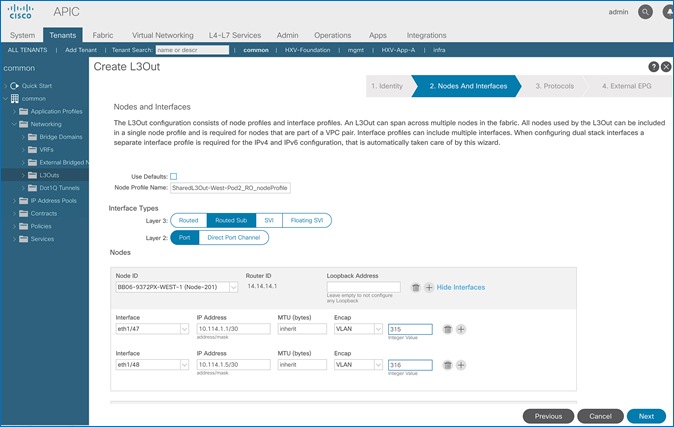
Task: Click the Quick Start icon in sidebar
Action: coord(14,86)
